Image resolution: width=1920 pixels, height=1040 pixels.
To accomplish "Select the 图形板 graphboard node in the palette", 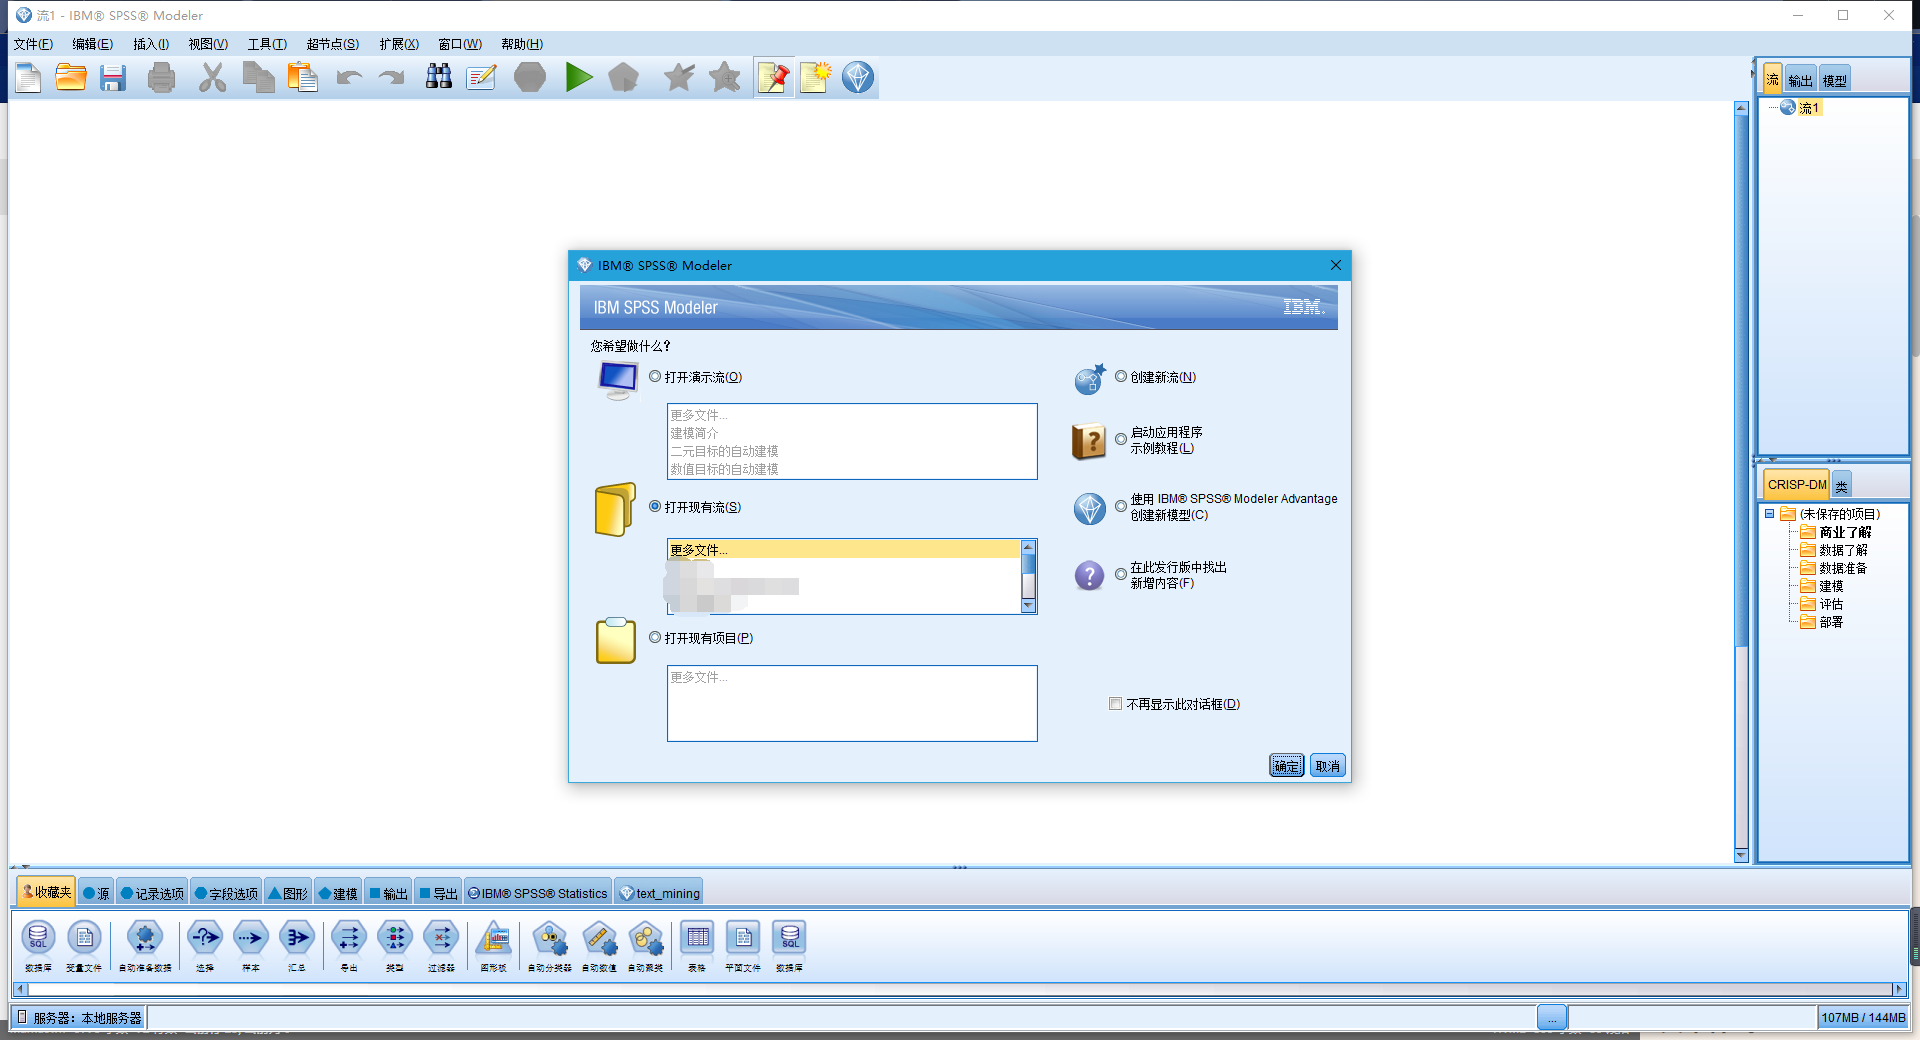I will 494,946.
